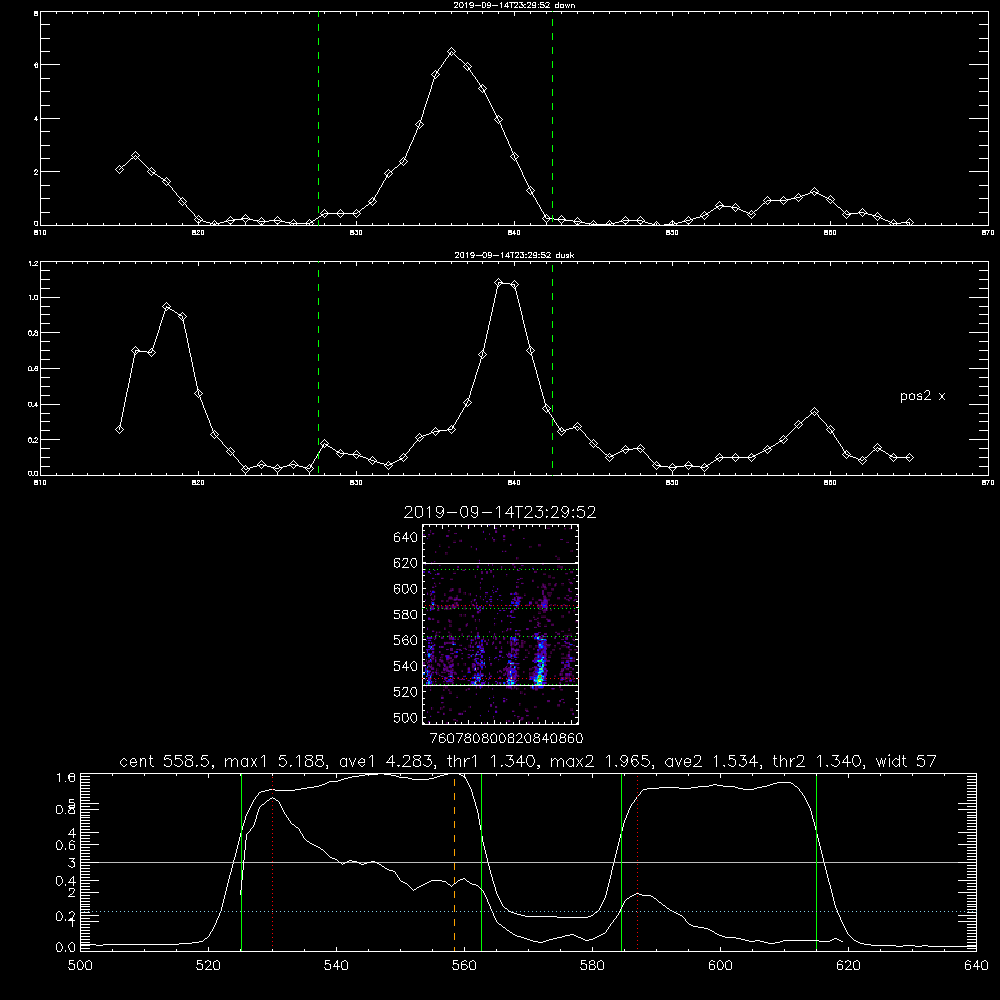
Task: Click the '640' x-axis label of bottom plot
Action: coord(976,966)
